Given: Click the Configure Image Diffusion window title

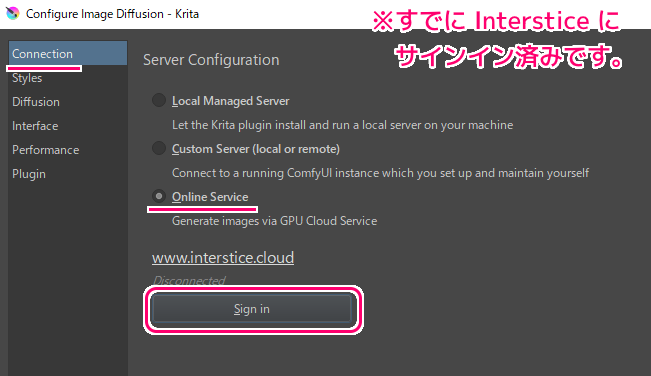Looking at the screenshot, I should tap(112, 14).
